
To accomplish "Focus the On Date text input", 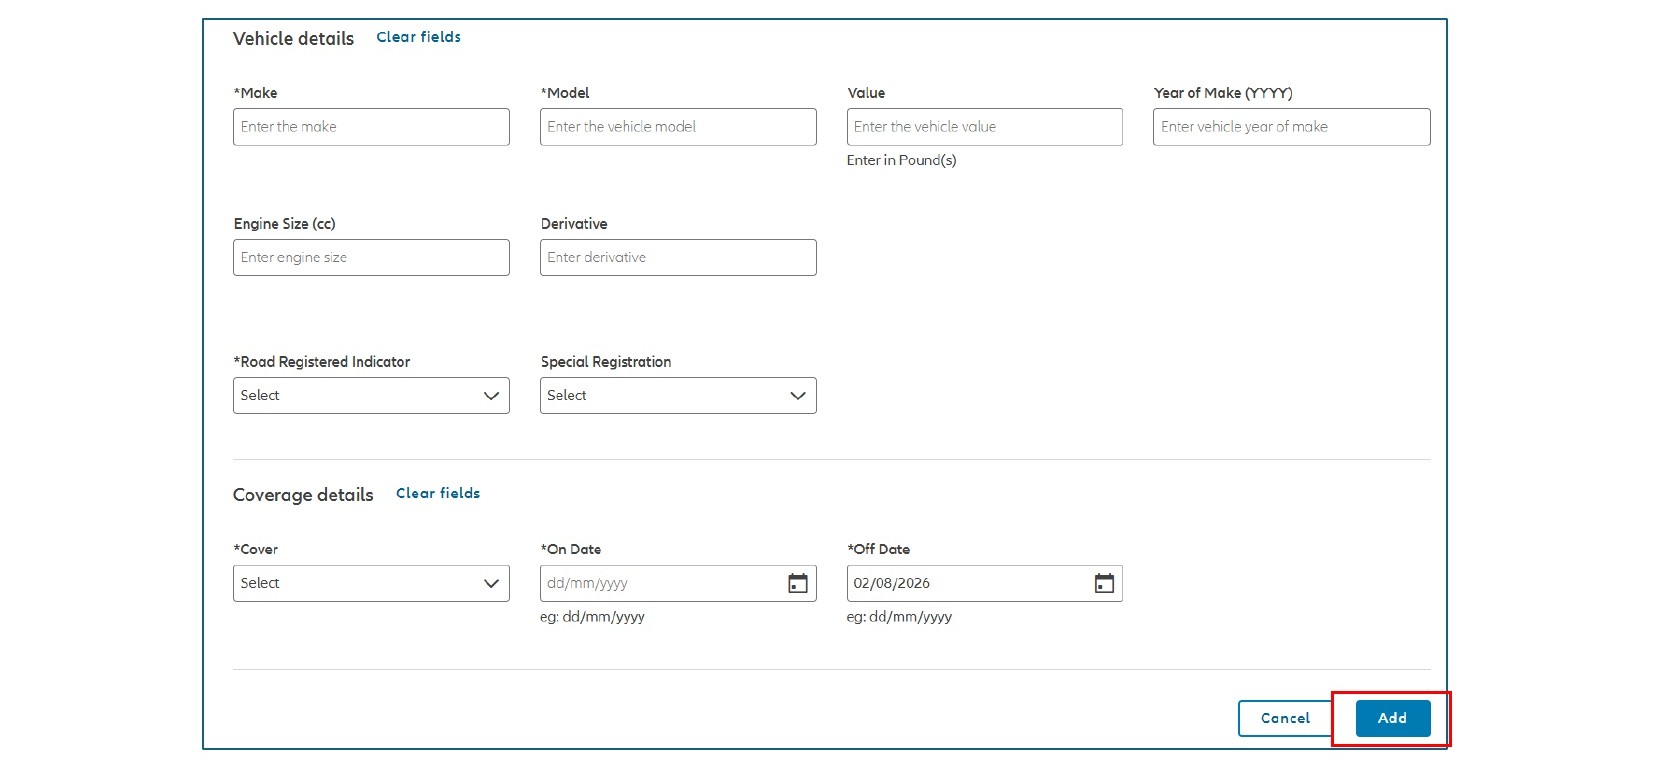I will click(x=662, y=583).
